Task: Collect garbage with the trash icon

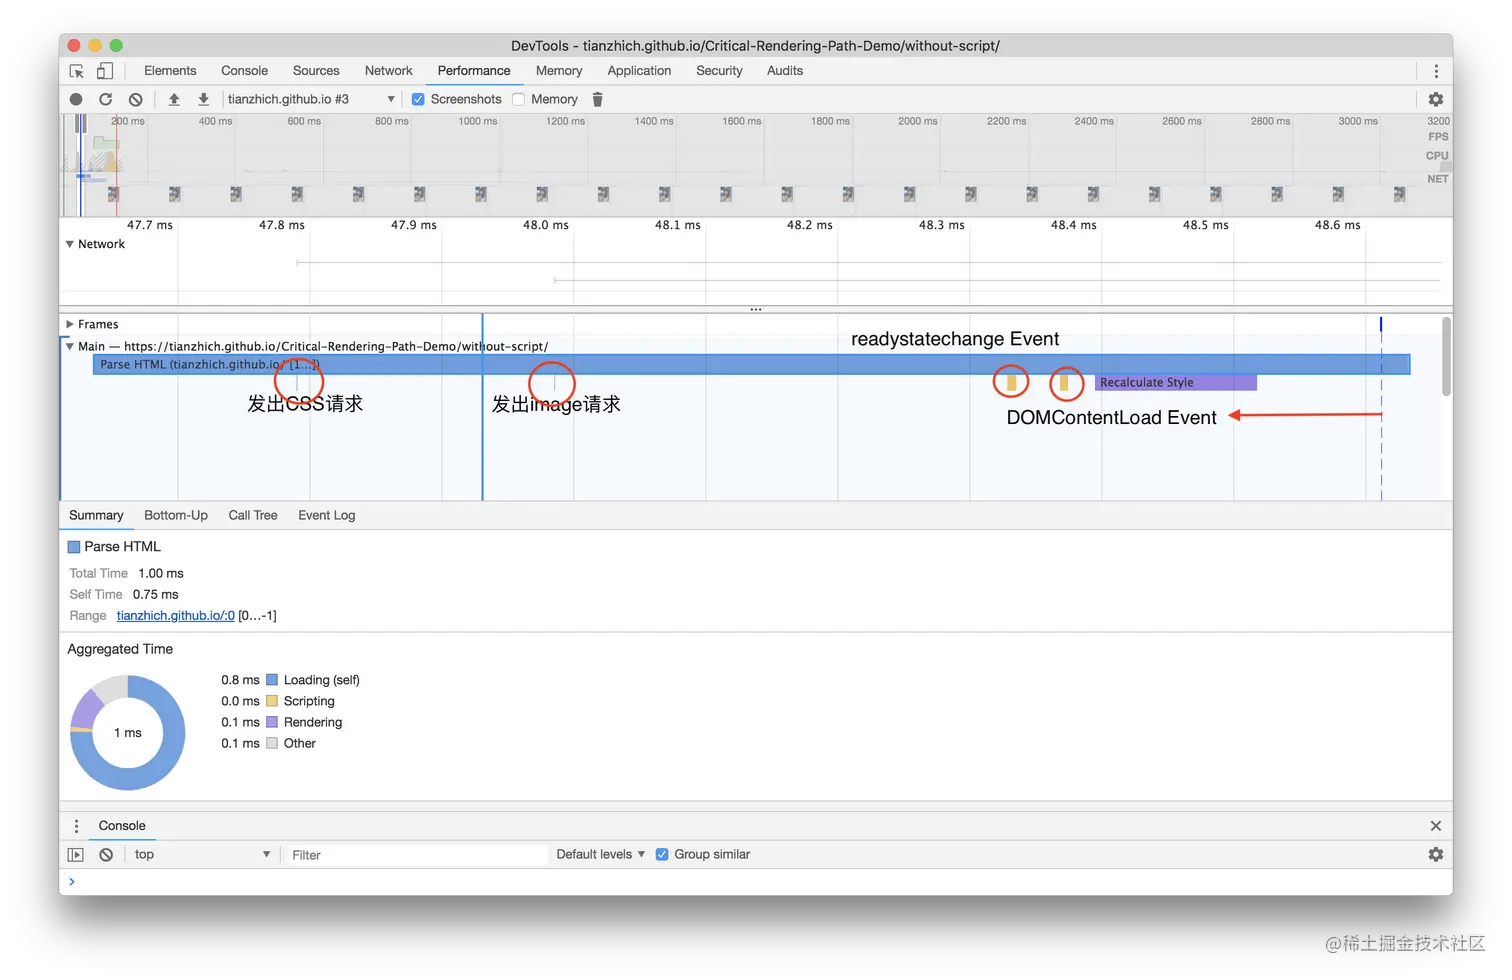Action: click(598, 99)
